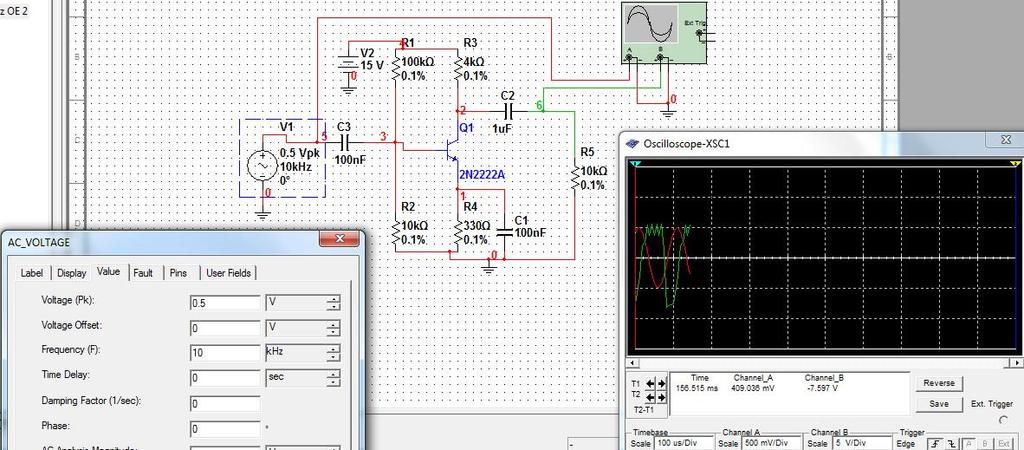Select trigger source B
The width and height of the screenshot is (1024, 450).
[984, 444]
